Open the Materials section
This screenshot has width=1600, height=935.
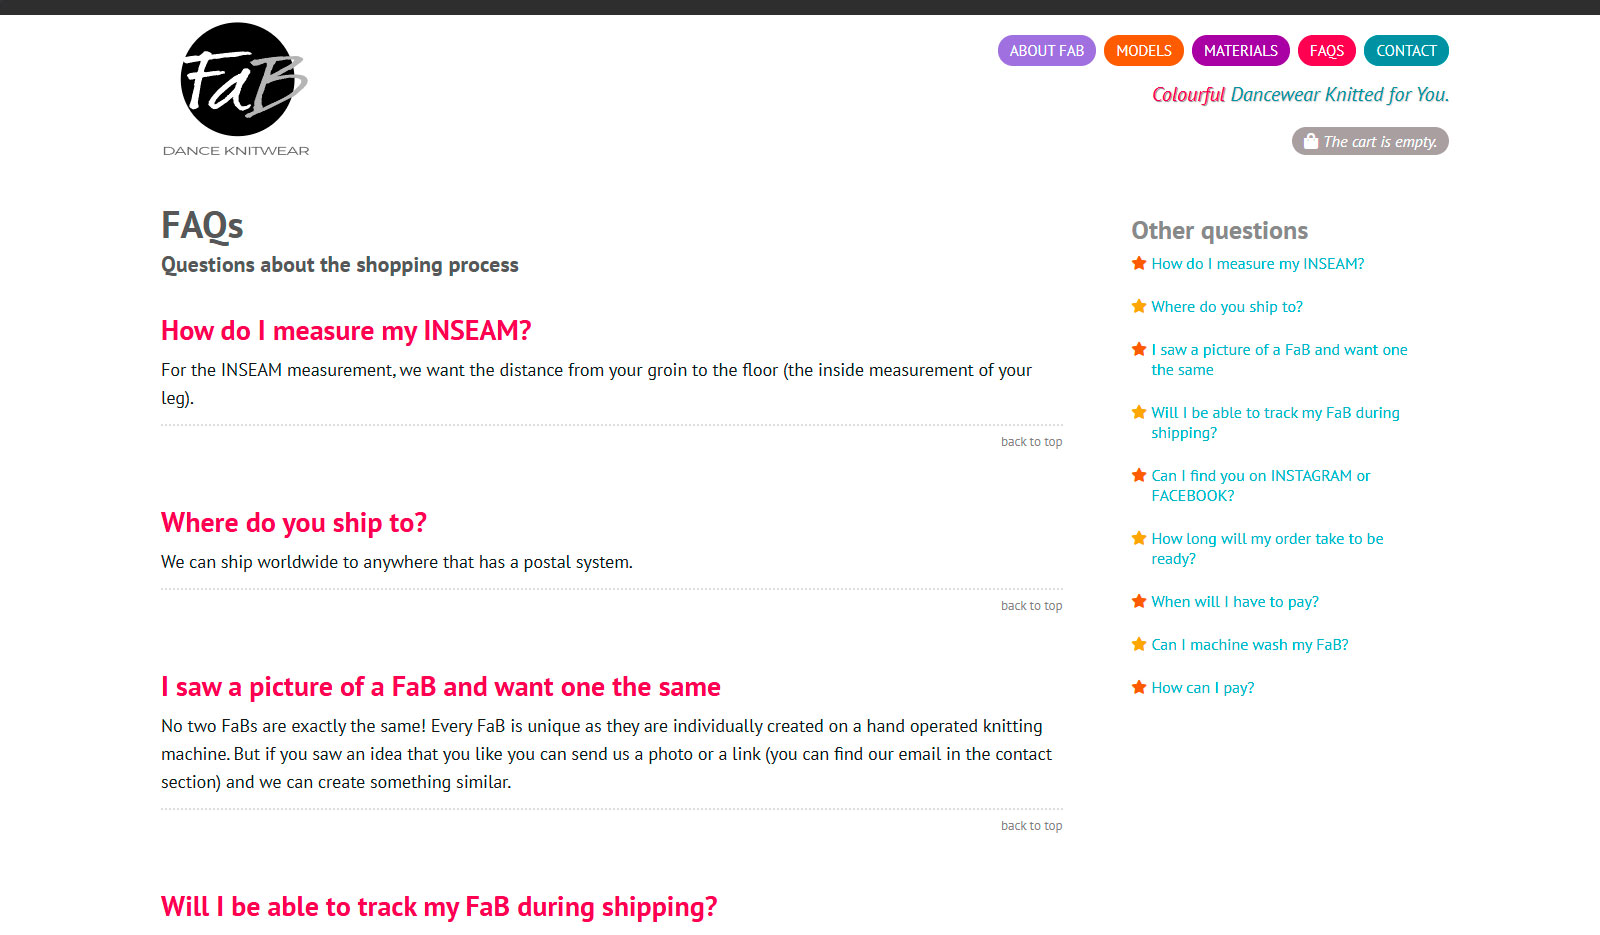point(1240,51)
